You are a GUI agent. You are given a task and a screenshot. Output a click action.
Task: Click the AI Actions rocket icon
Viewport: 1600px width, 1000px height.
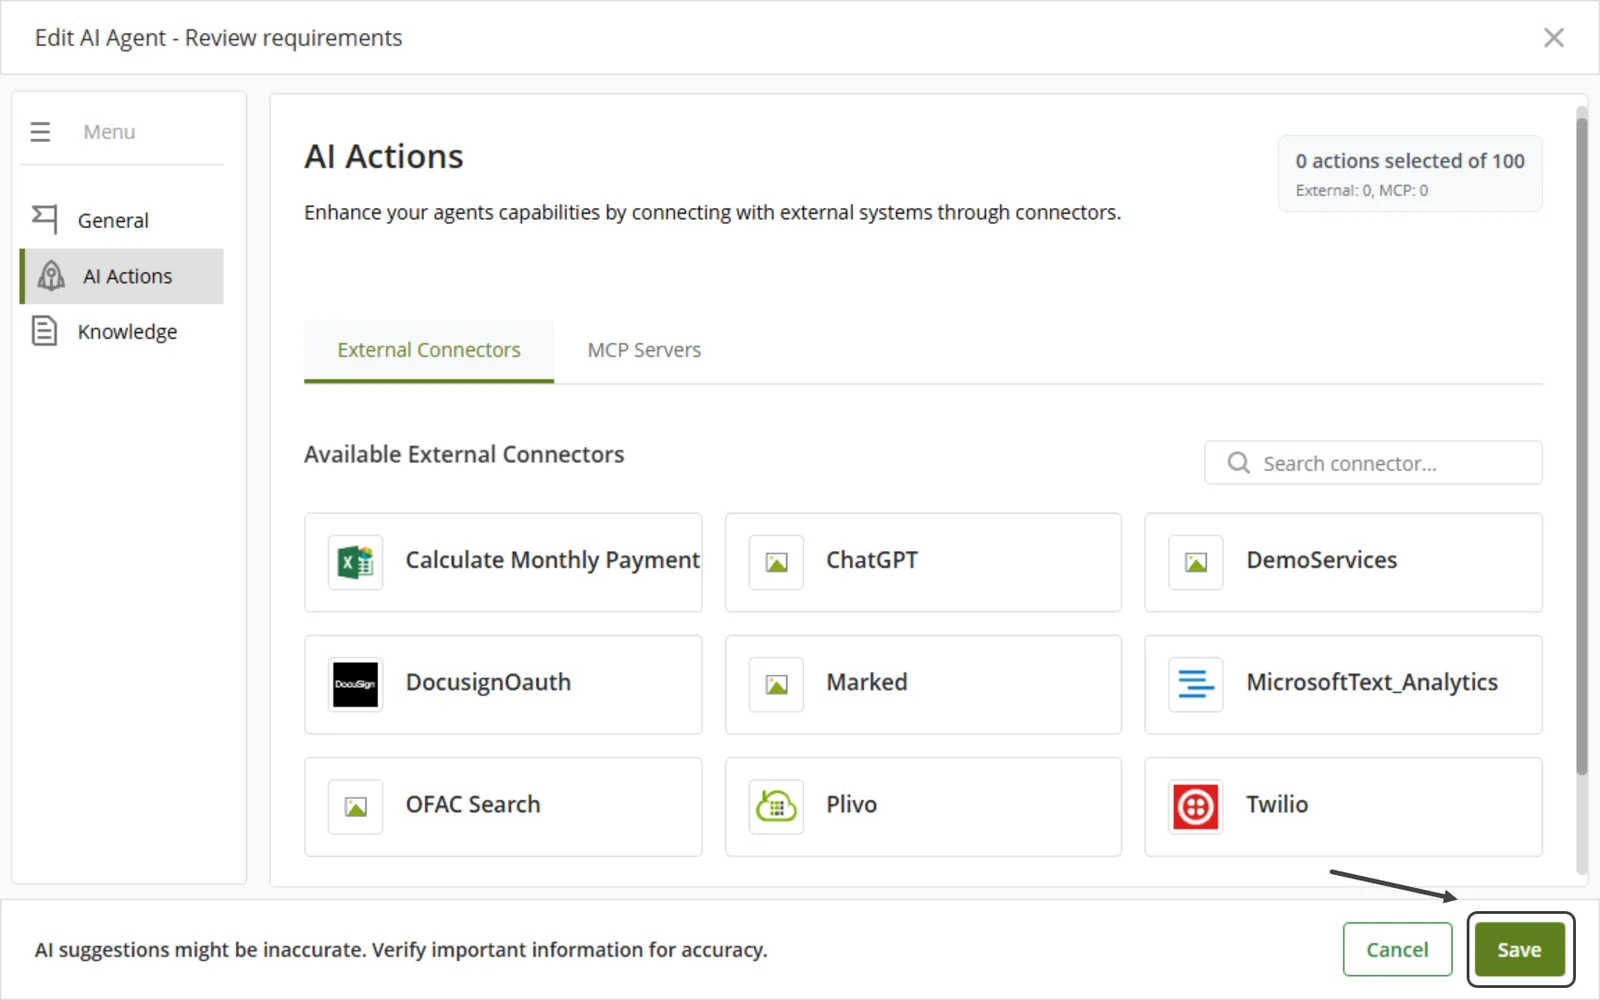point(51,276)
